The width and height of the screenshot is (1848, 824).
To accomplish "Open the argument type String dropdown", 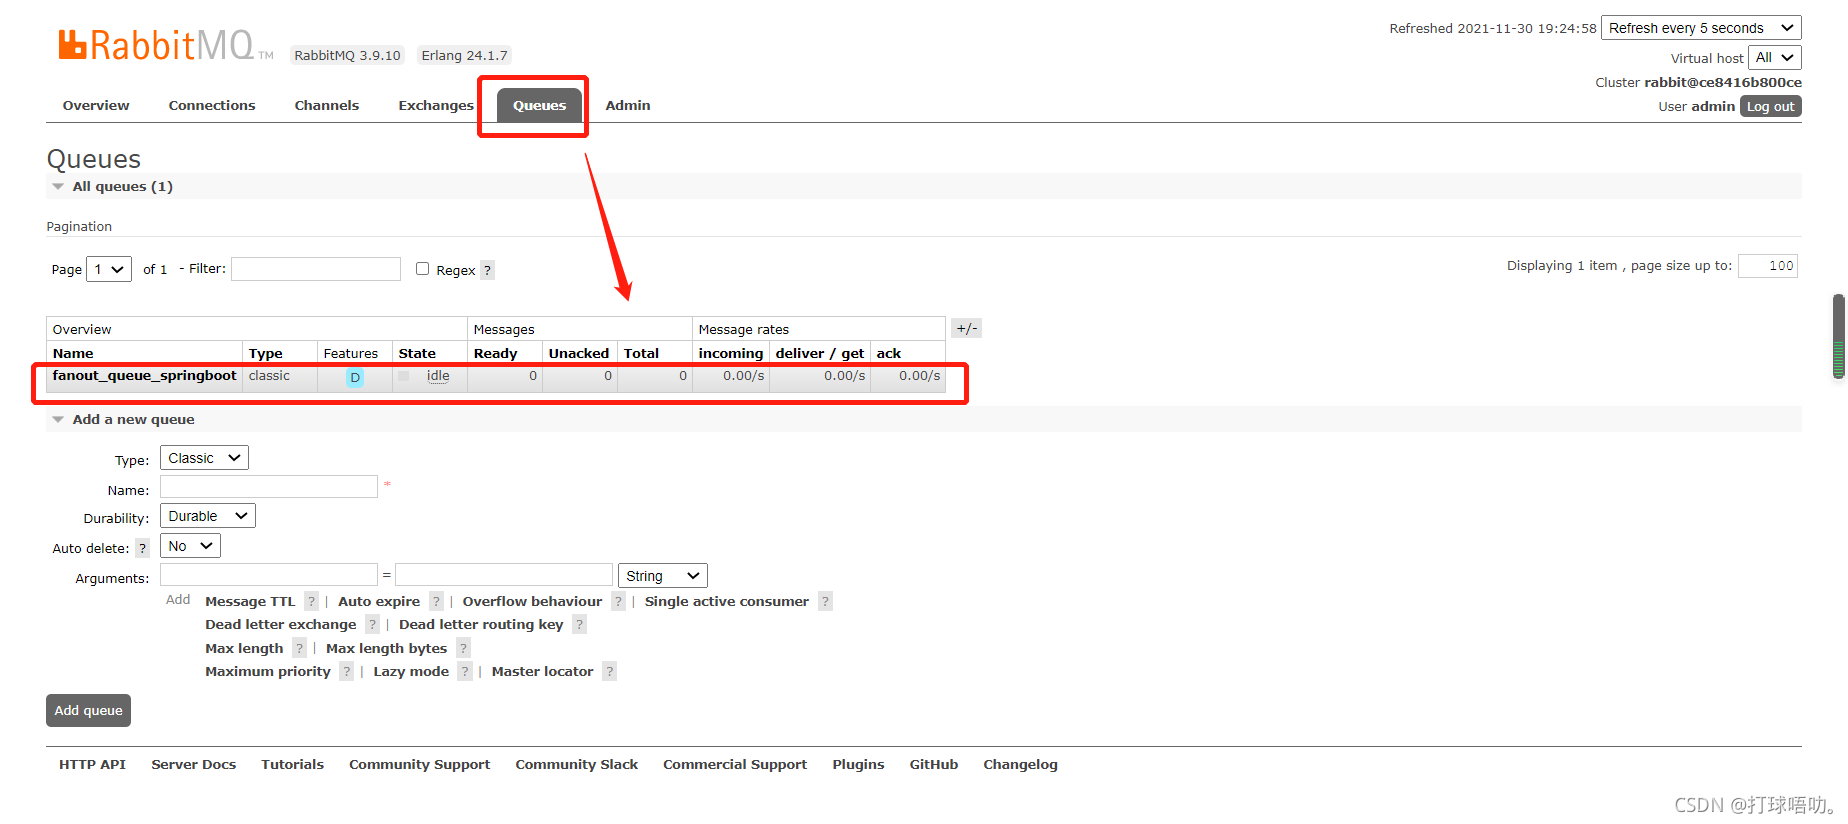I will click(663, 576).
